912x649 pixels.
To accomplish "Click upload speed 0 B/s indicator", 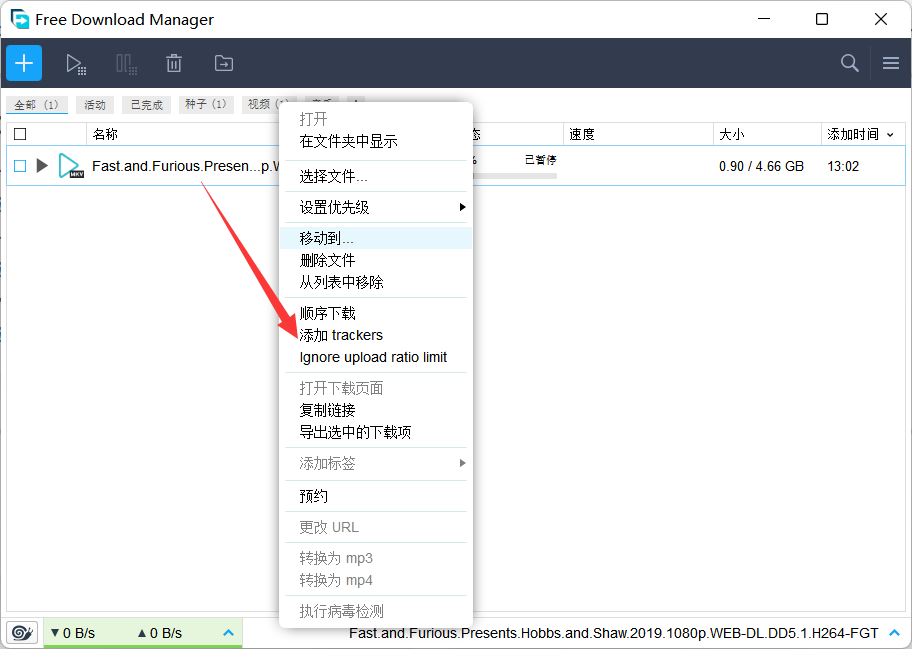I will click(x=160, y=633).
